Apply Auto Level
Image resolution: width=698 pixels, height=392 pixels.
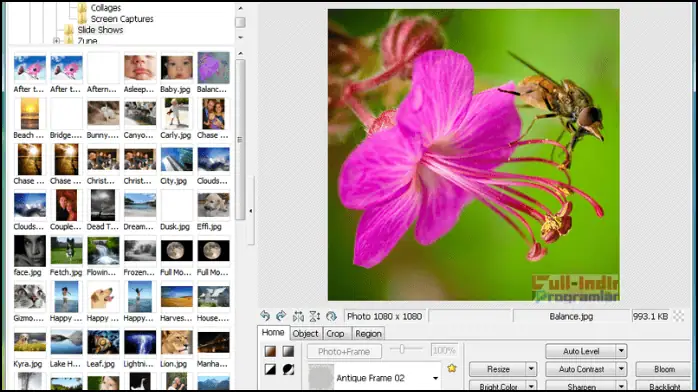581,352
